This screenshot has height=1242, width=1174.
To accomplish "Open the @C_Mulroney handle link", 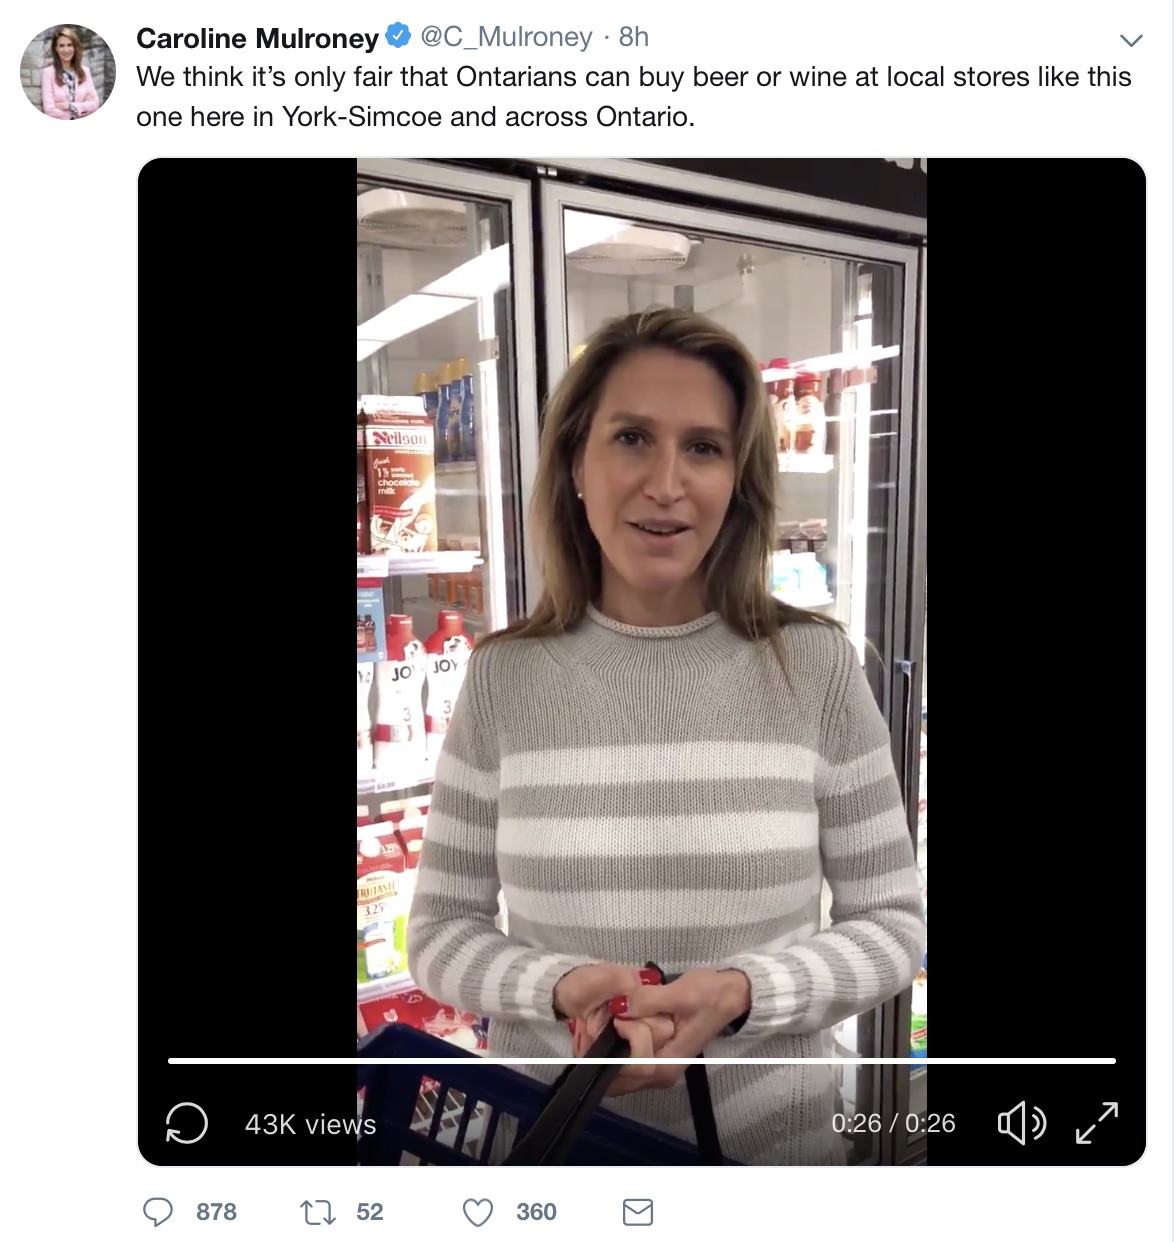I will [x=506, y=37].
